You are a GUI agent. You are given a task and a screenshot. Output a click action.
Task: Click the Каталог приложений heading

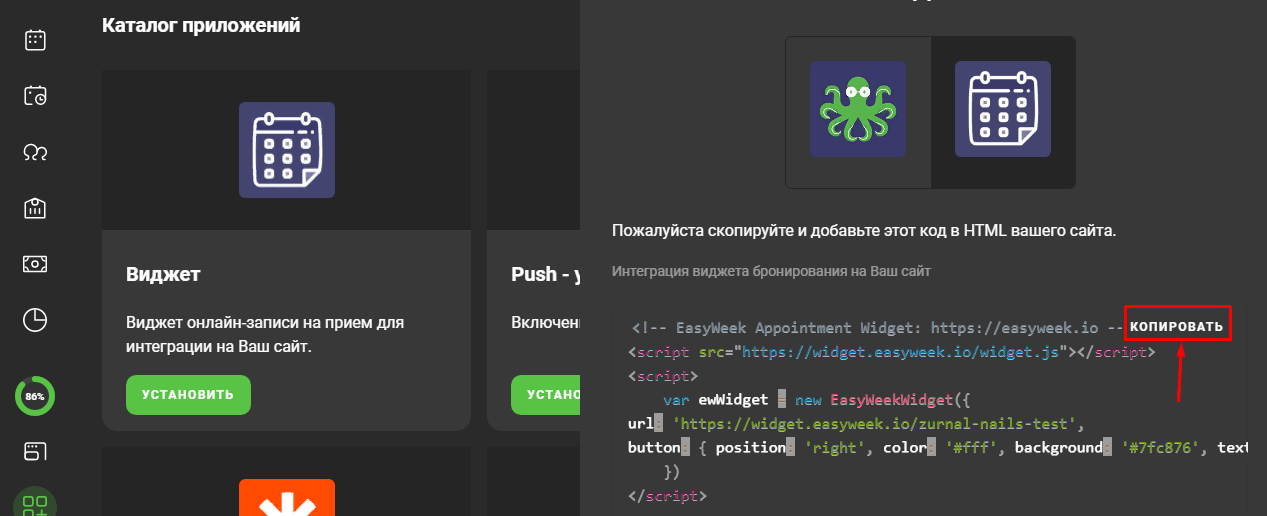201,25
